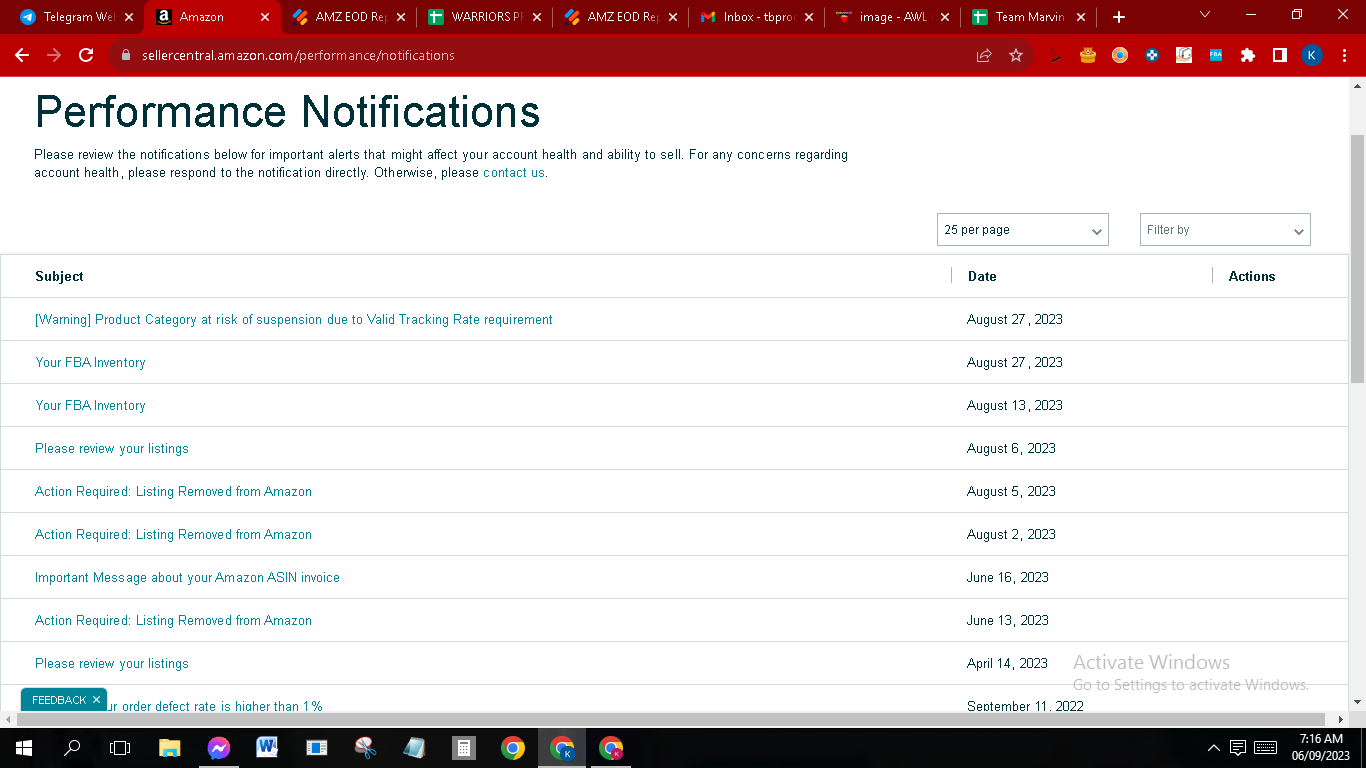
Task: Launch File Explorer from the taskbar
Action: click(x=170, y=748)
